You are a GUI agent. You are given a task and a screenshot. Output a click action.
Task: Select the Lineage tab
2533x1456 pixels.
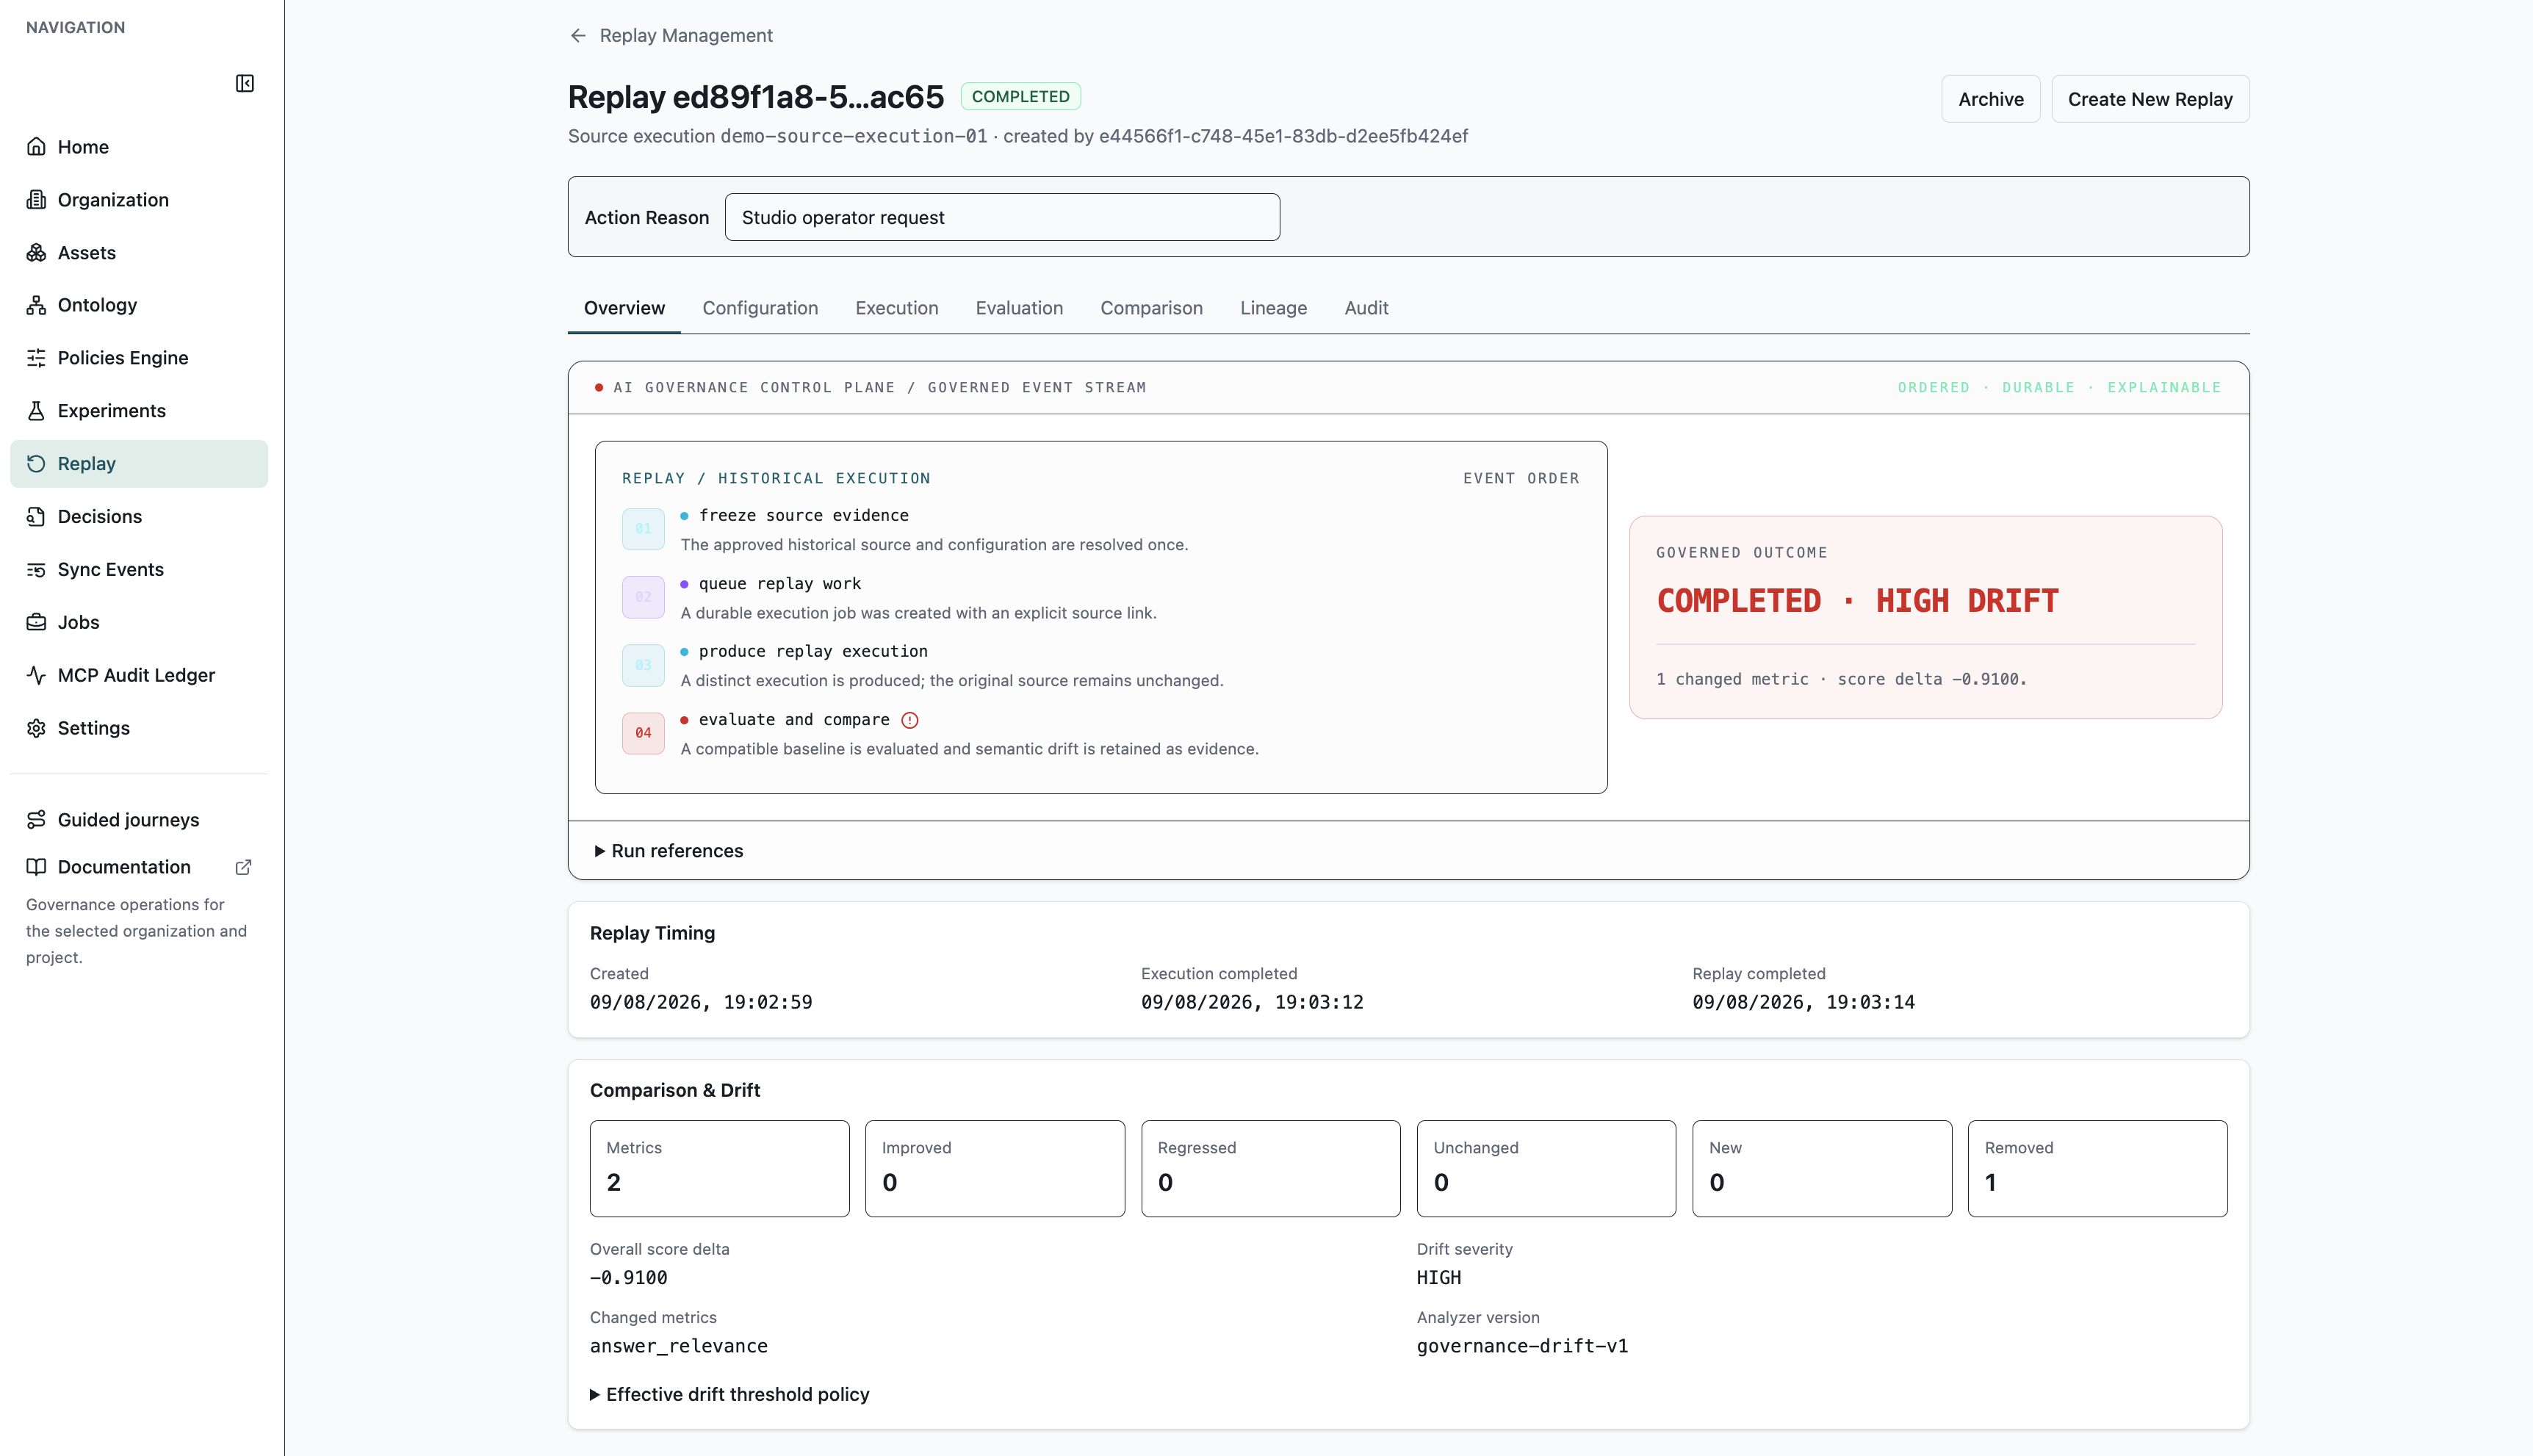click(x=1273, y=308)
